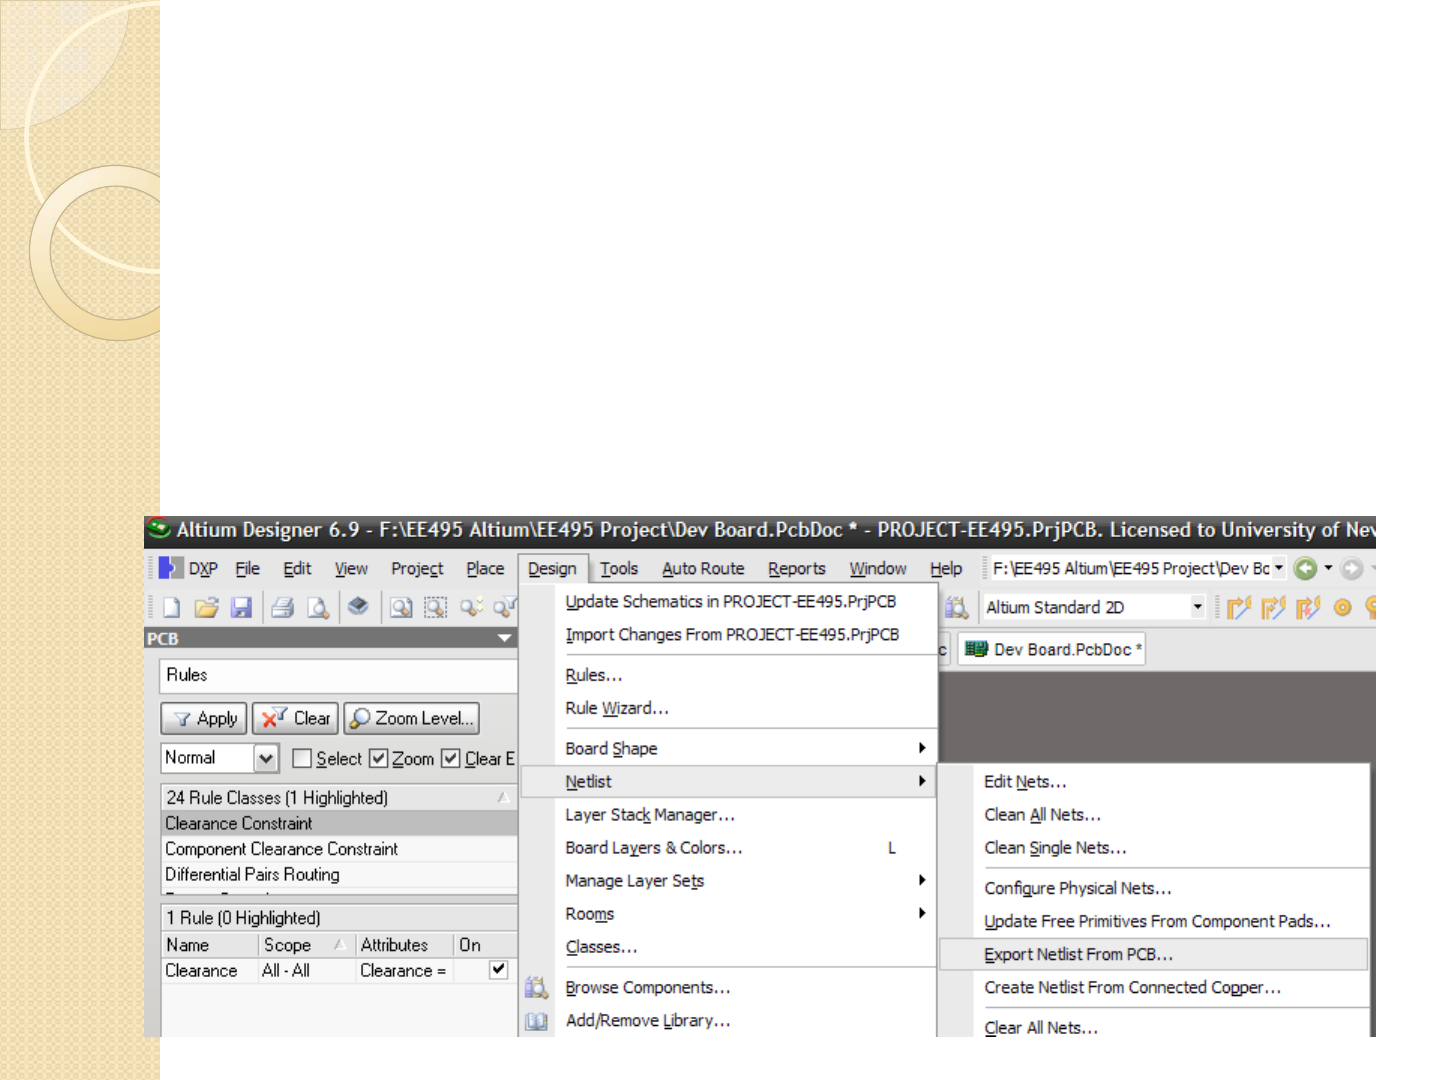This screenshot has height=1080, width=1440.
Task: Open the Auto Route menu
Action: point(703,568)
